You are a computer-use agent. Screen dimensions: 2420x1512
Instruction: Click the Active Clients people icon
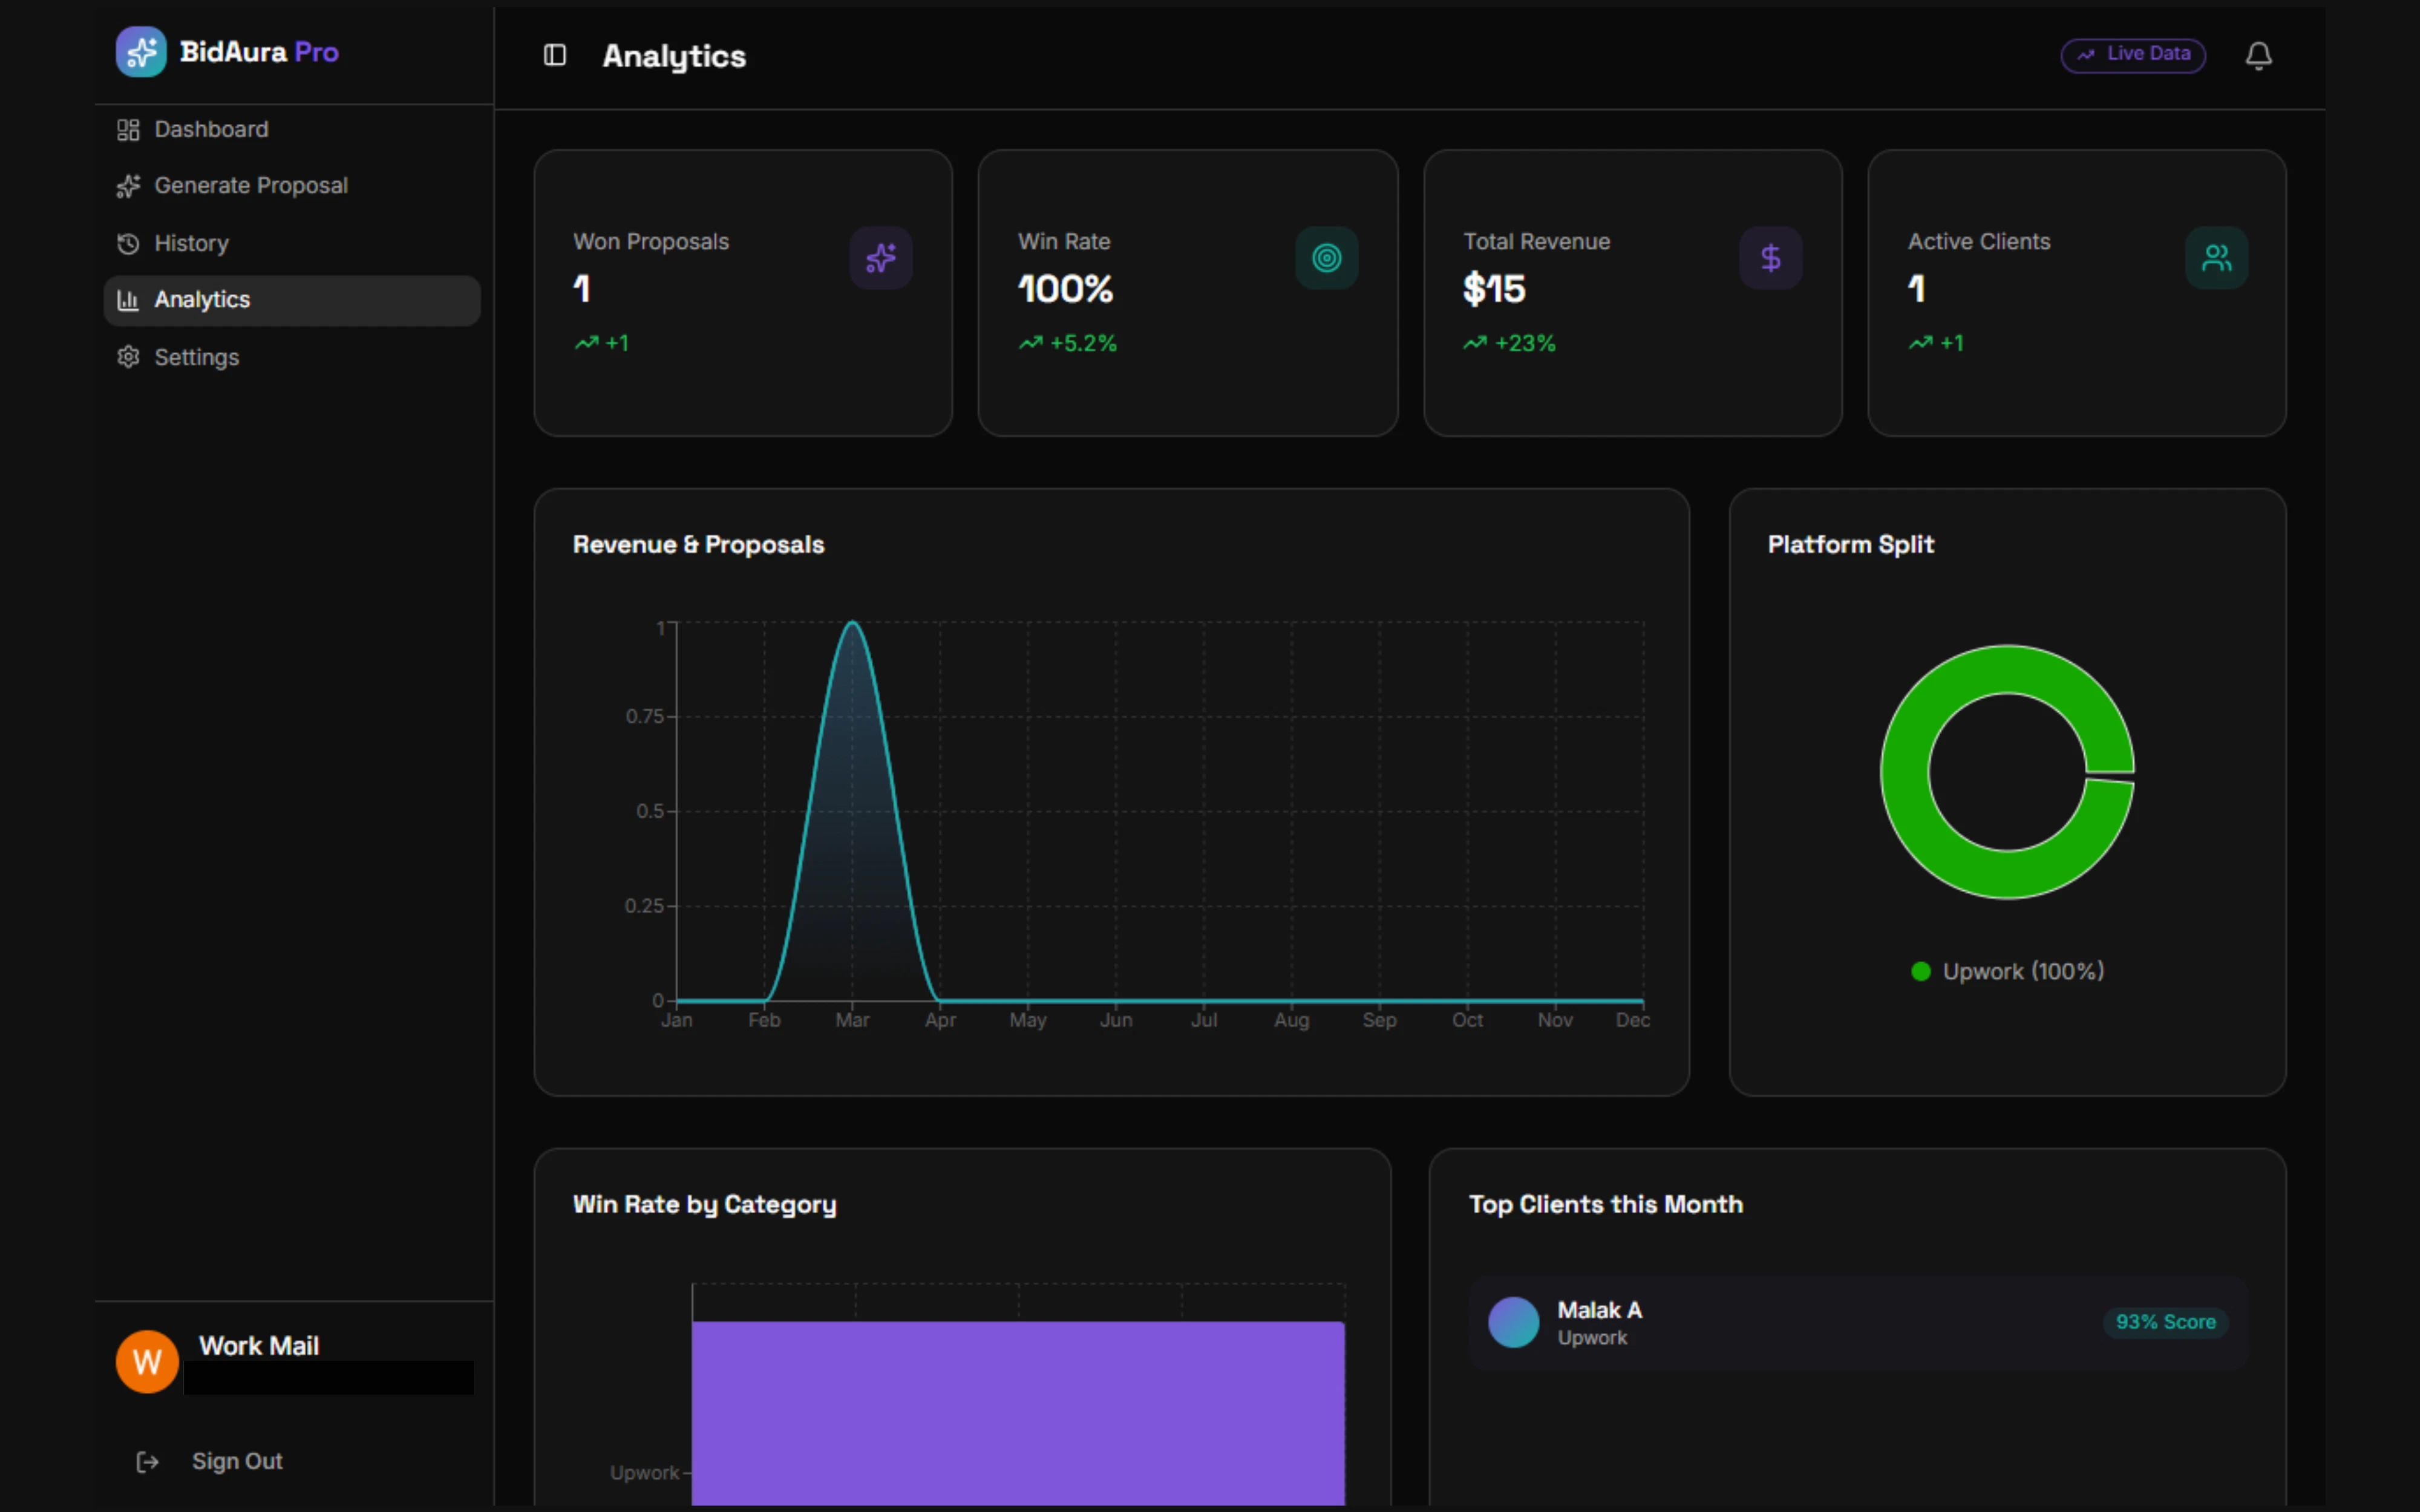tap(2216, 258)
